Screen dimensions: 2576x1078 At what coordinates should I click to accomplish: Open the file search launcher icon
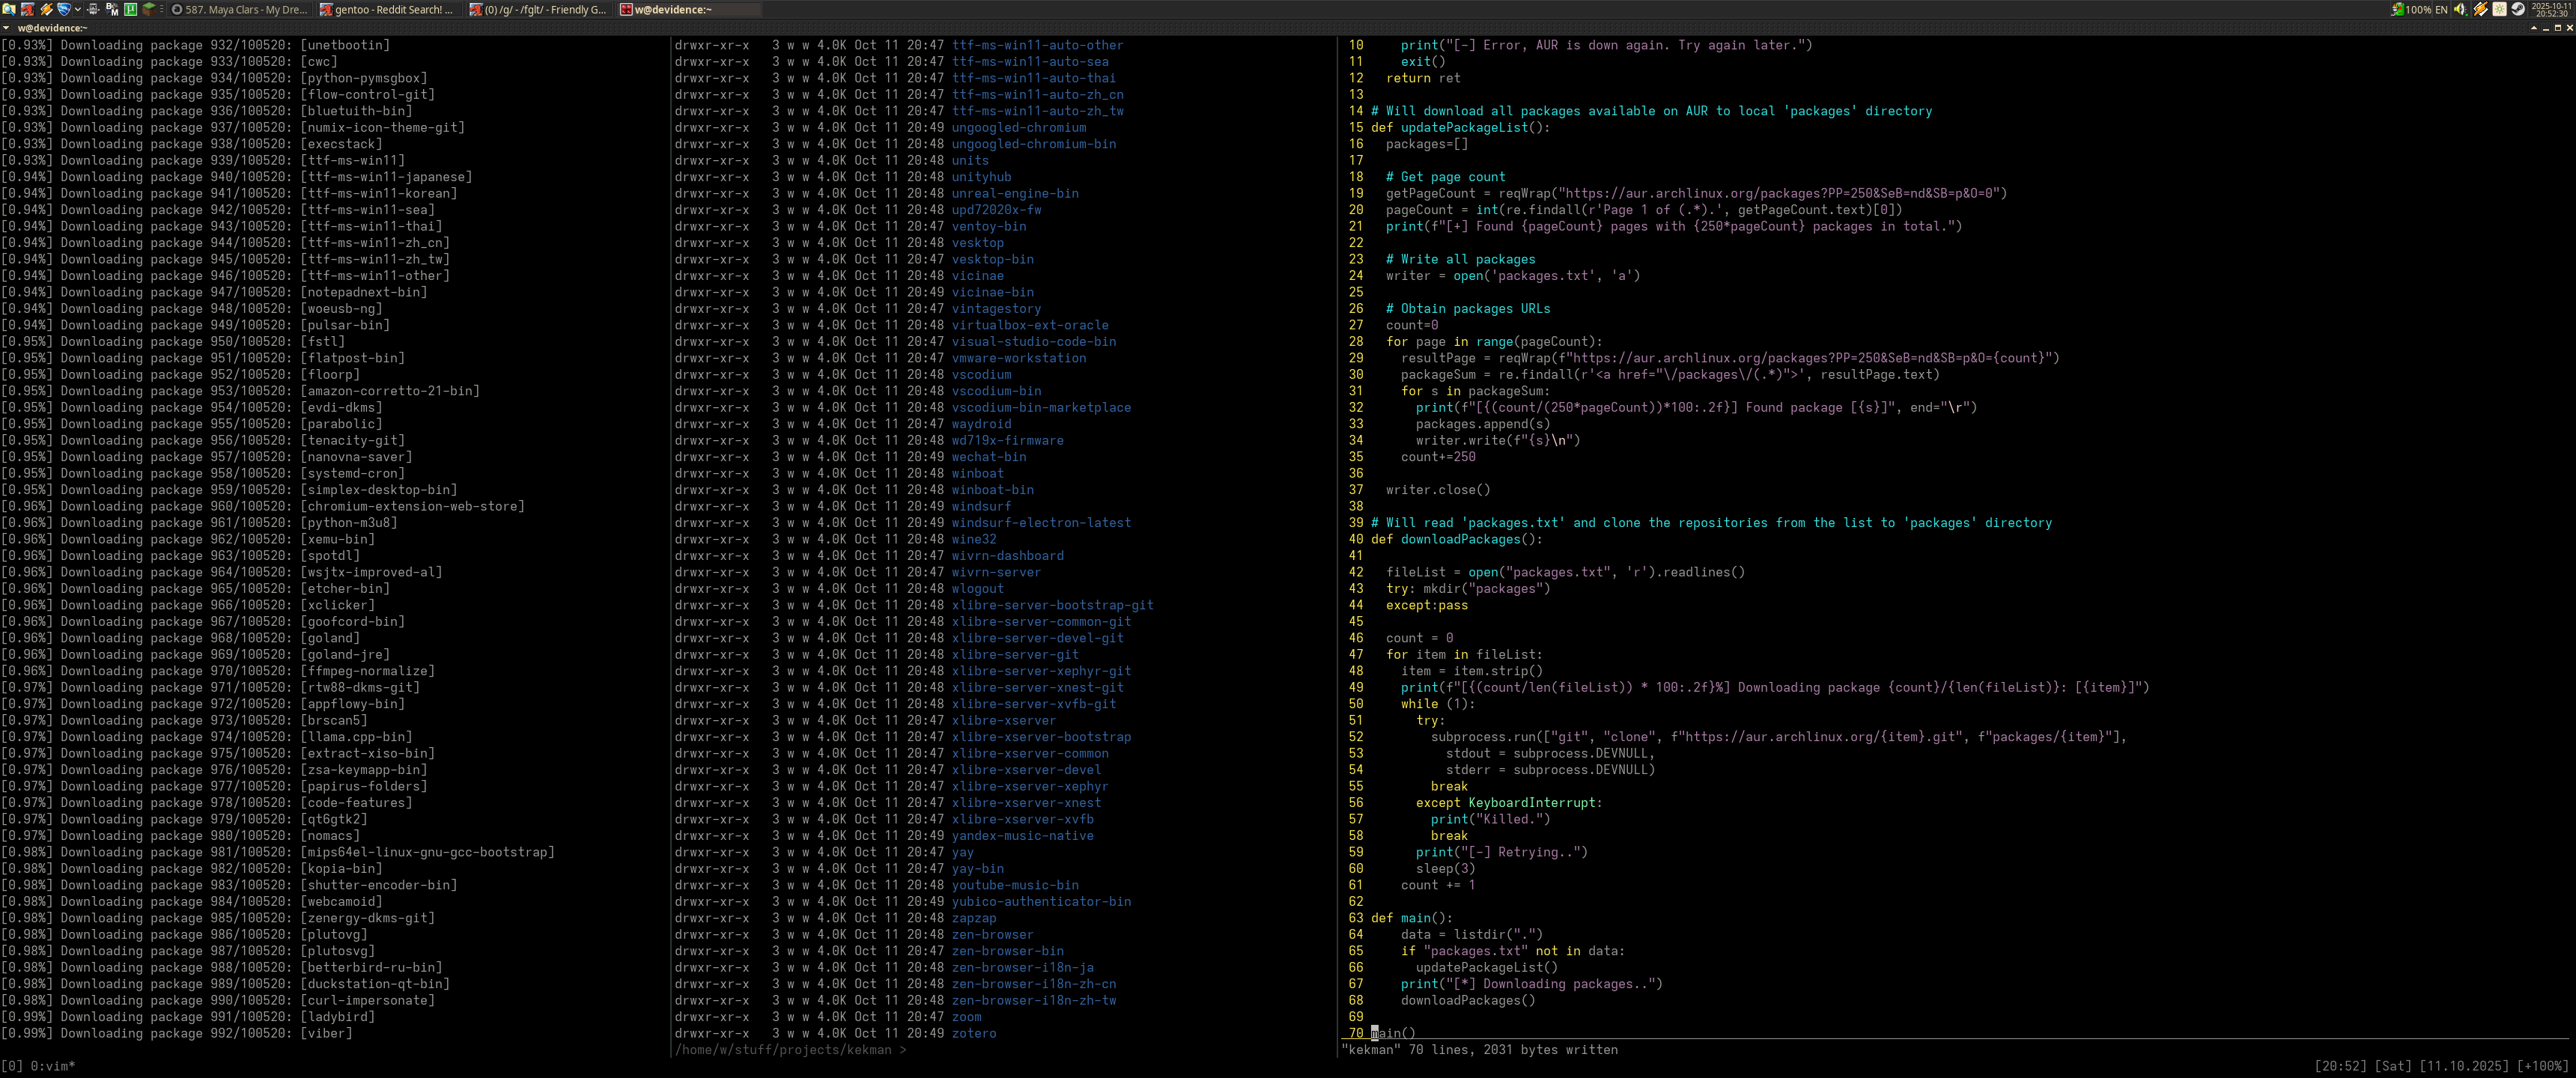(x=9, y=9)
